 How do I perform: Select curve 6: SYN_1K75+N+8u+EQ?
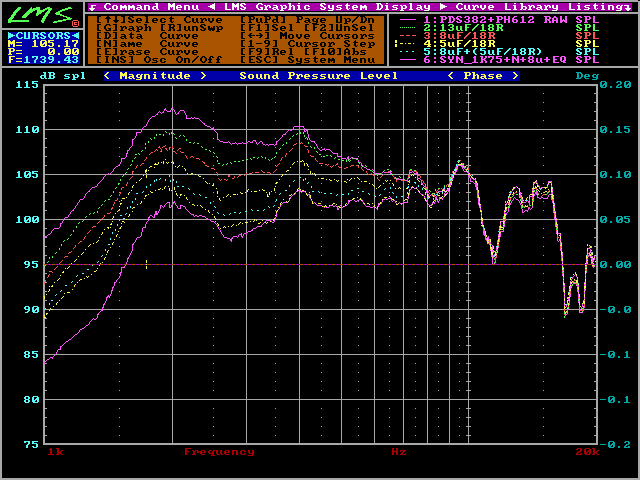tap(495, 60)
